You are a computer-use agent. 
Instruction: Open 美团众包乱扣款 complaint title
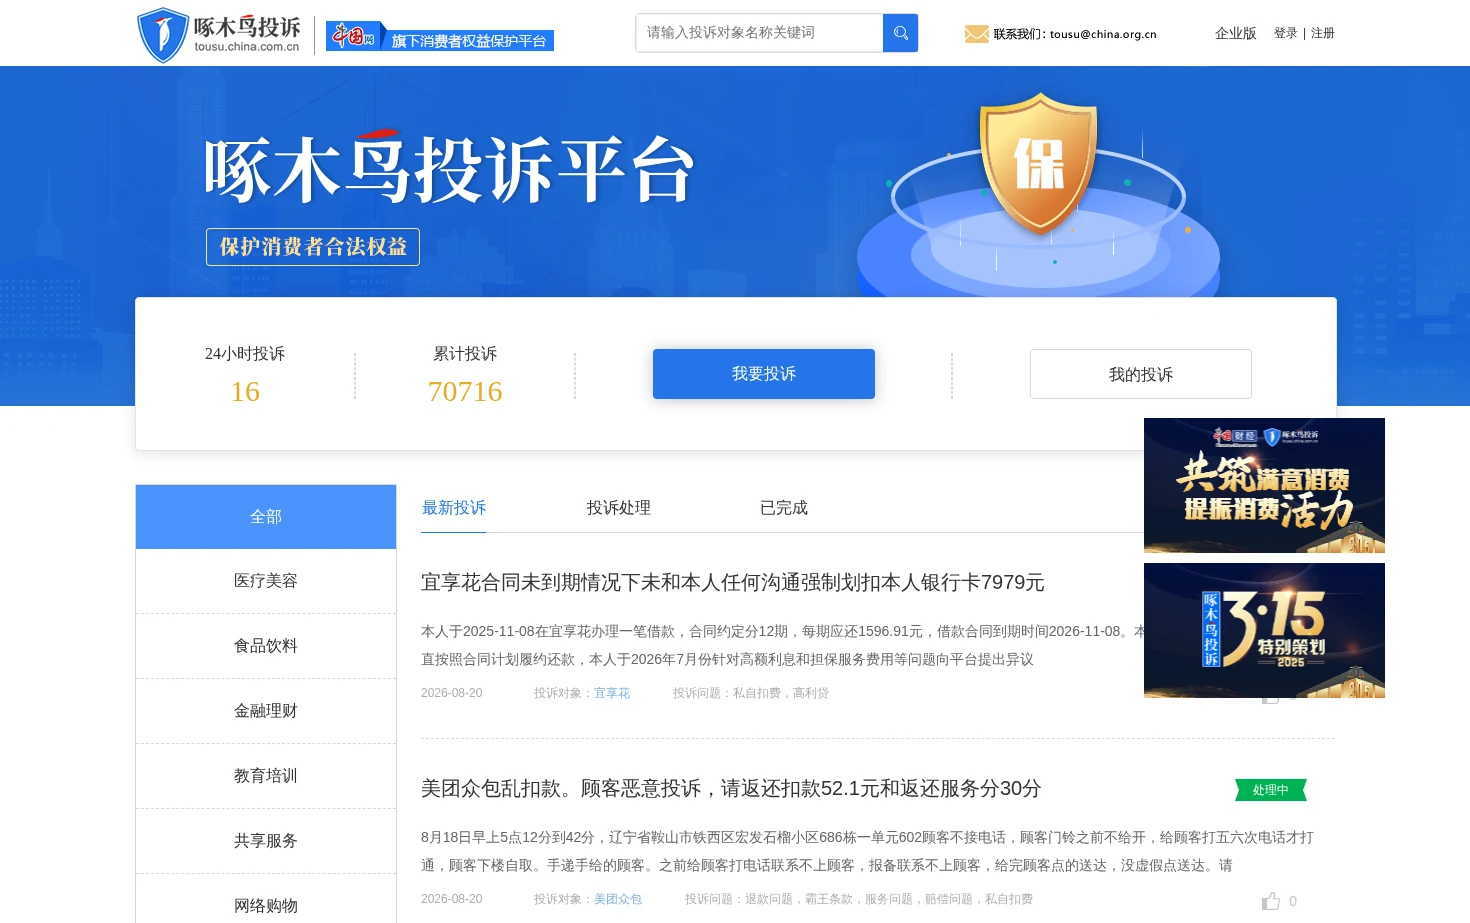(x=731, y=788)
